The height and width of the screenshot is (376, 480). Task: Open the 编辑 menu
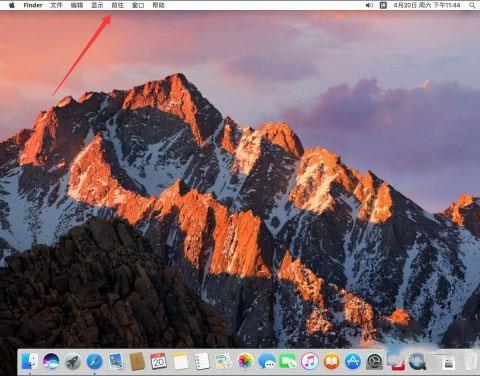(77, 5)
